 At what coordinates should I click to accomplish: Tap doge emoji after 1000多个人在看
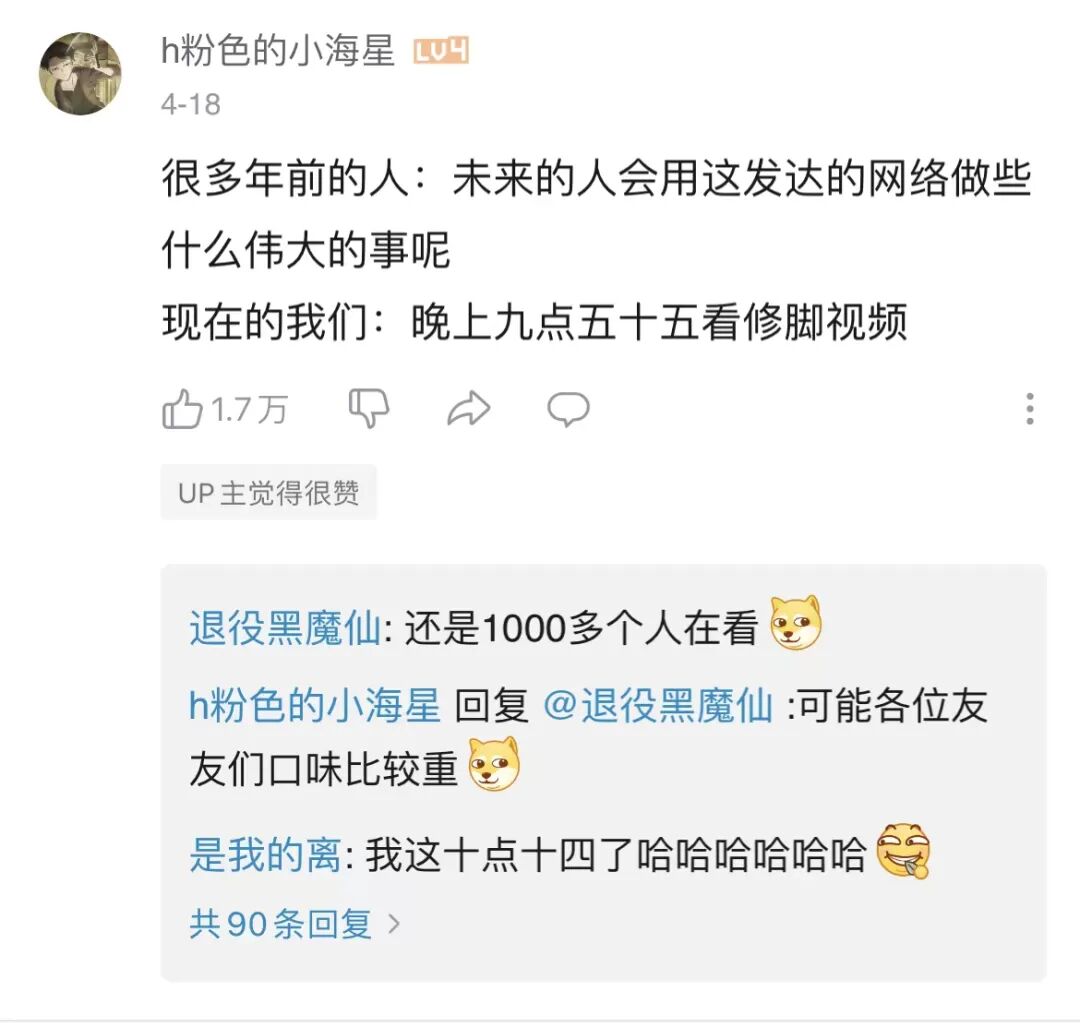coord(796,623)
